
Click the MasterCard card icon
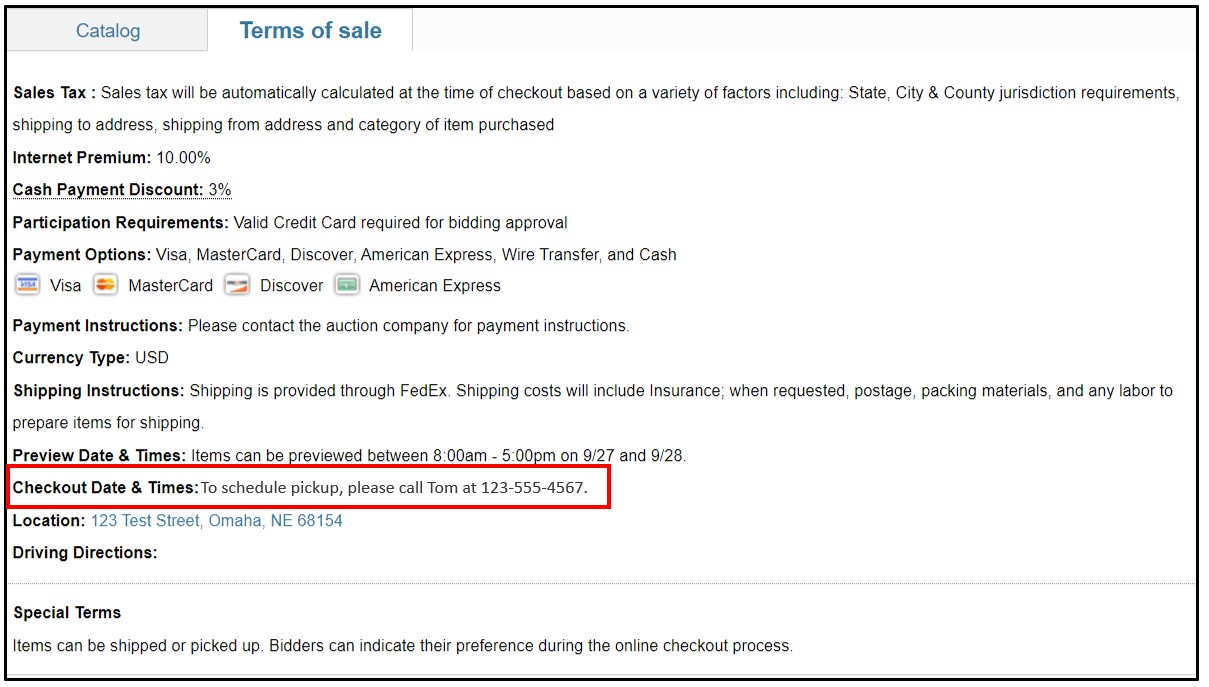pyautogui.click(x=105, y=285)
